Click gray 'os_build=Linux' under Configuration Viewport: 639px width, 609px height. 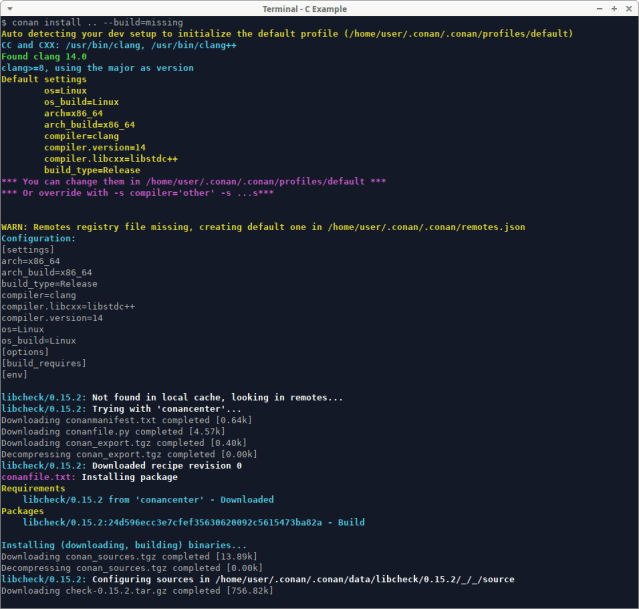[39, 341]
